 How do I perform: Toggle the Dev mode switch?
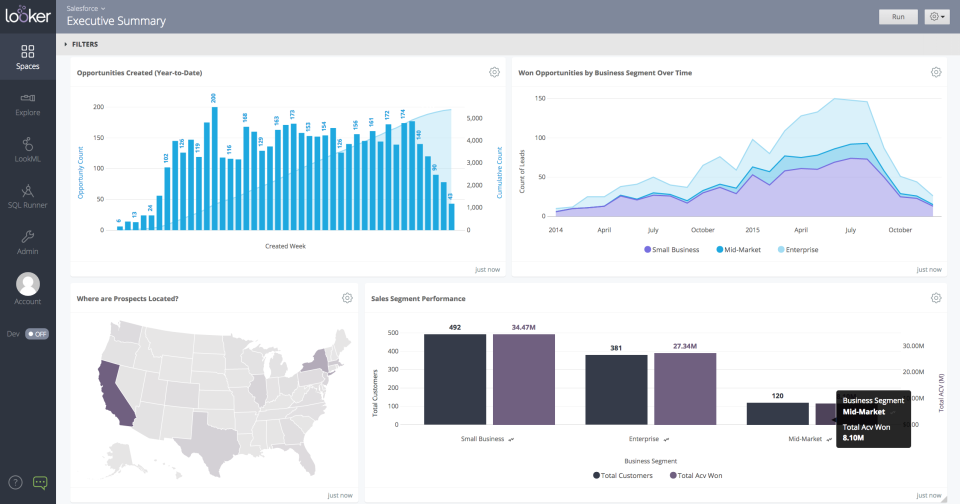(x=37, y=333)
